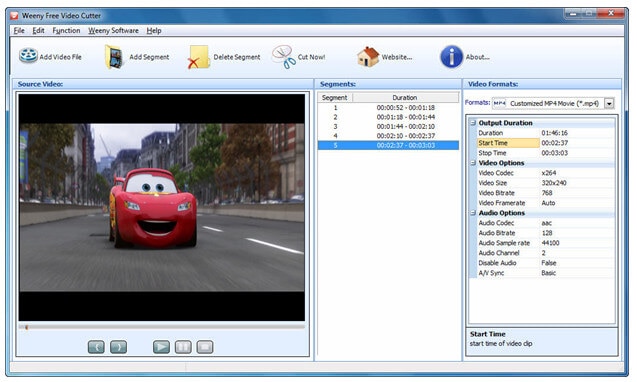Screen dimensions: 637x382
Task: Select segment 4 row 00:02:10 - 00:02:37
Action: click(x=388, y=136)
